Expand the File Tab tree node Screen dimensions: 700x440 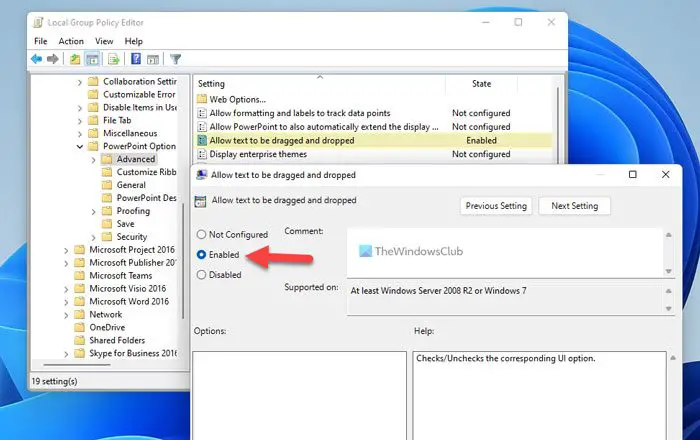point(79,121)
